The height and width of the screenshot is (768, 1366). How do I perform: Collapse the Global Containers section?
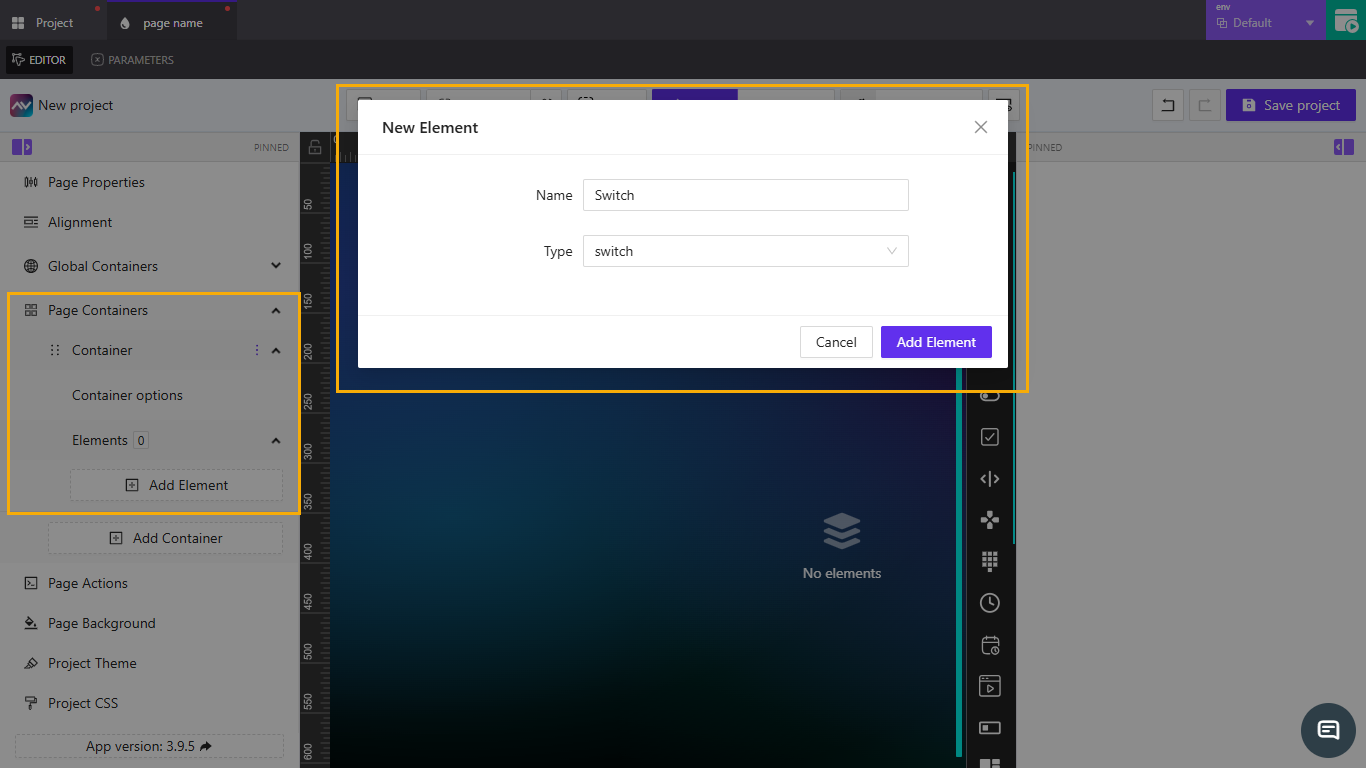tap(276, 265)
